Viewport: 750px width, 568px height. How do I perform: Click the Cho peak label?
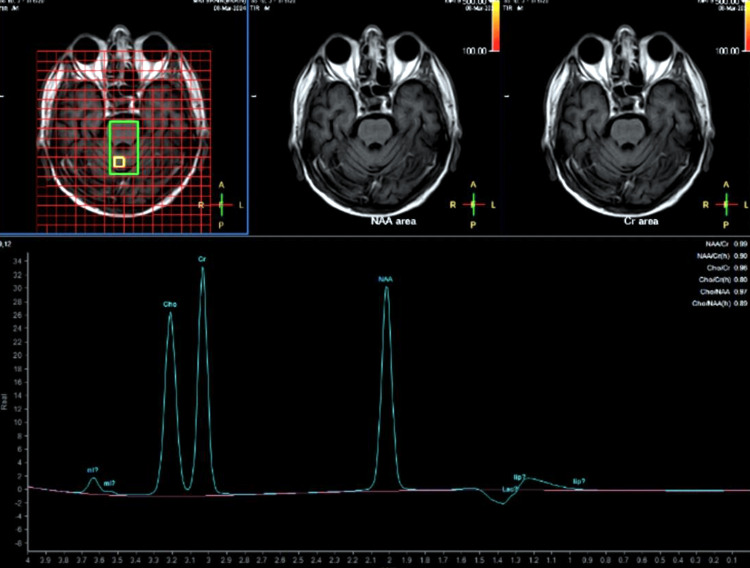(x=170, y=304)
